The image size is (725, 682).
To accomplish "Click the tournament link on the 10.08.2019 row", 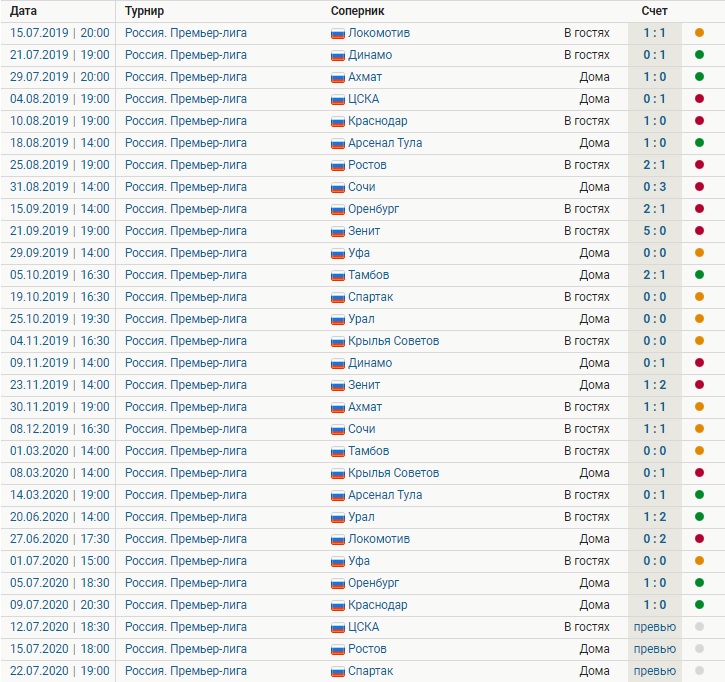I will pyautogui.click(x=186, y=121).
